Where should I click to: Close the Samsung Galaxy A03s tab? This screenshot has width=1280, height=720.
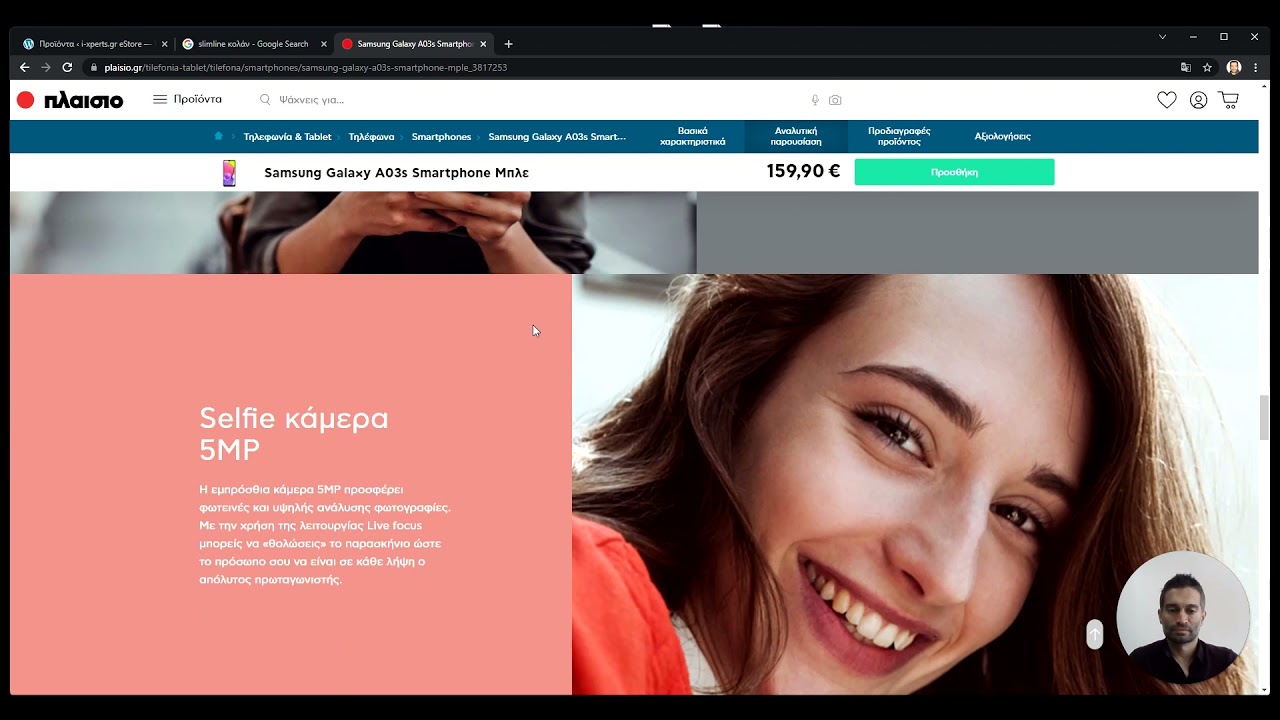[x=483, y=44]
